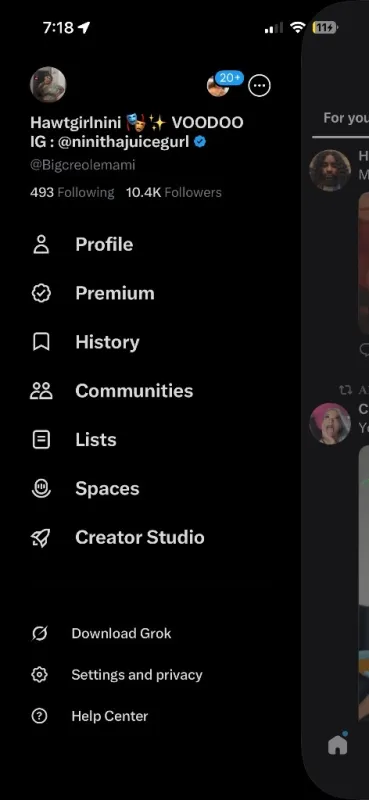Tap the Premium verified badge icon

coord(41,293)
